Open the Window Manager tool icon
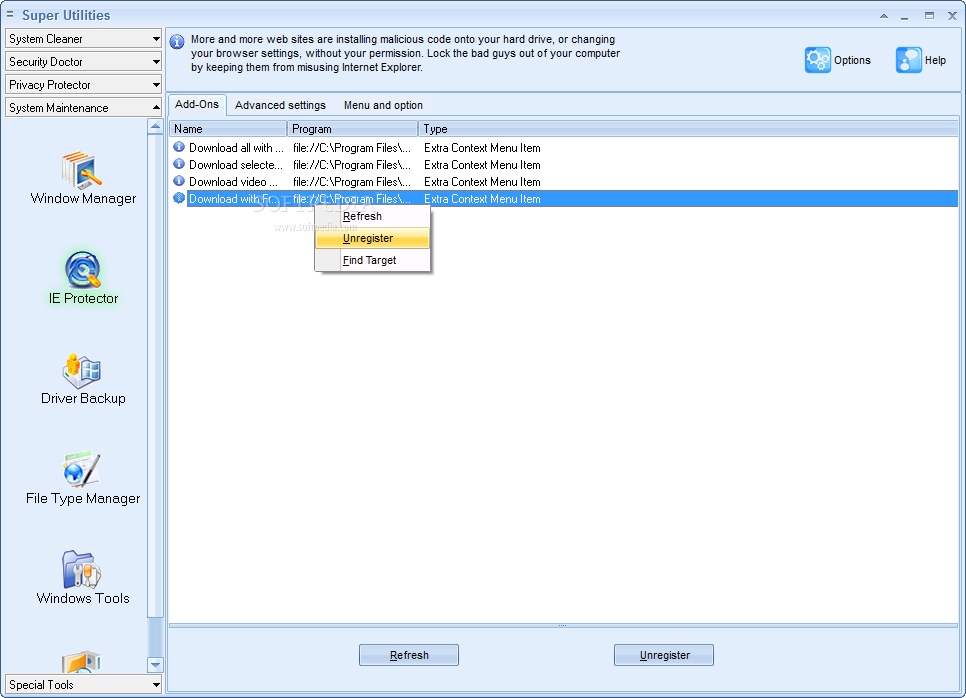This screenshot has width=966, height=698. 82,169
